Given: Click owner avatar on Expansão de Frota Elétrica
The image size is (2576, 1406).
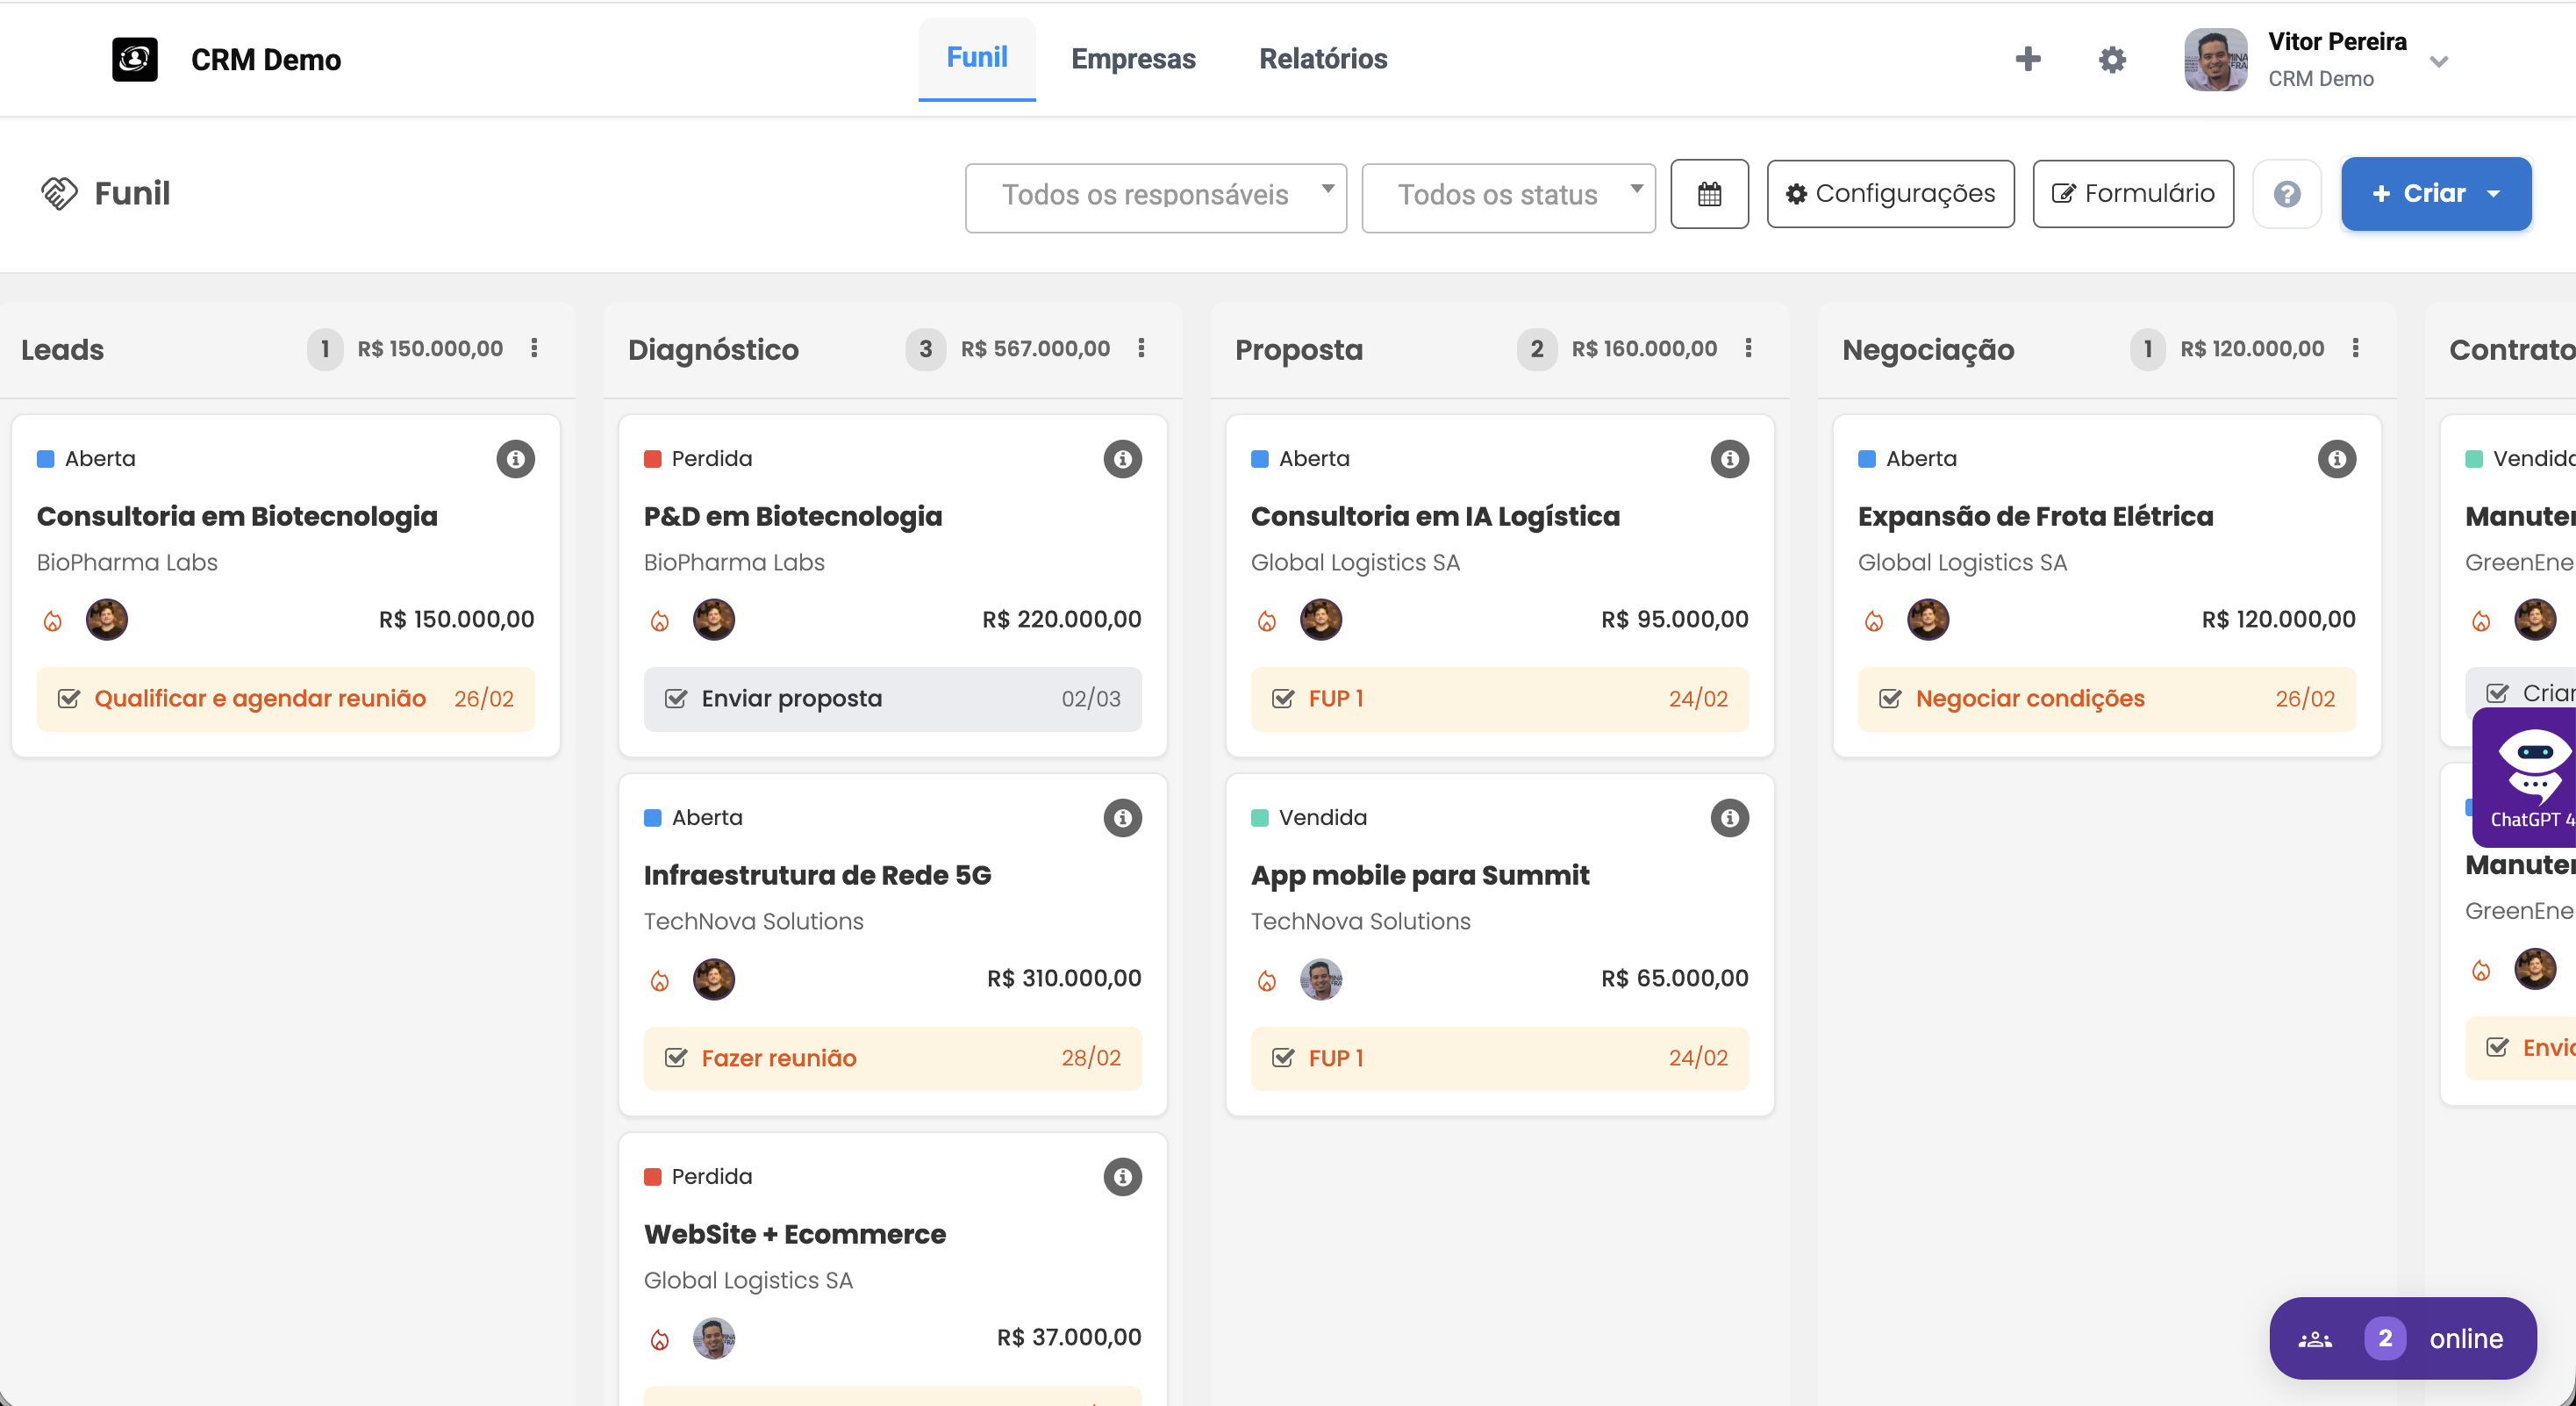Looking at the screenshot, I should click(x=1928, y=620).
